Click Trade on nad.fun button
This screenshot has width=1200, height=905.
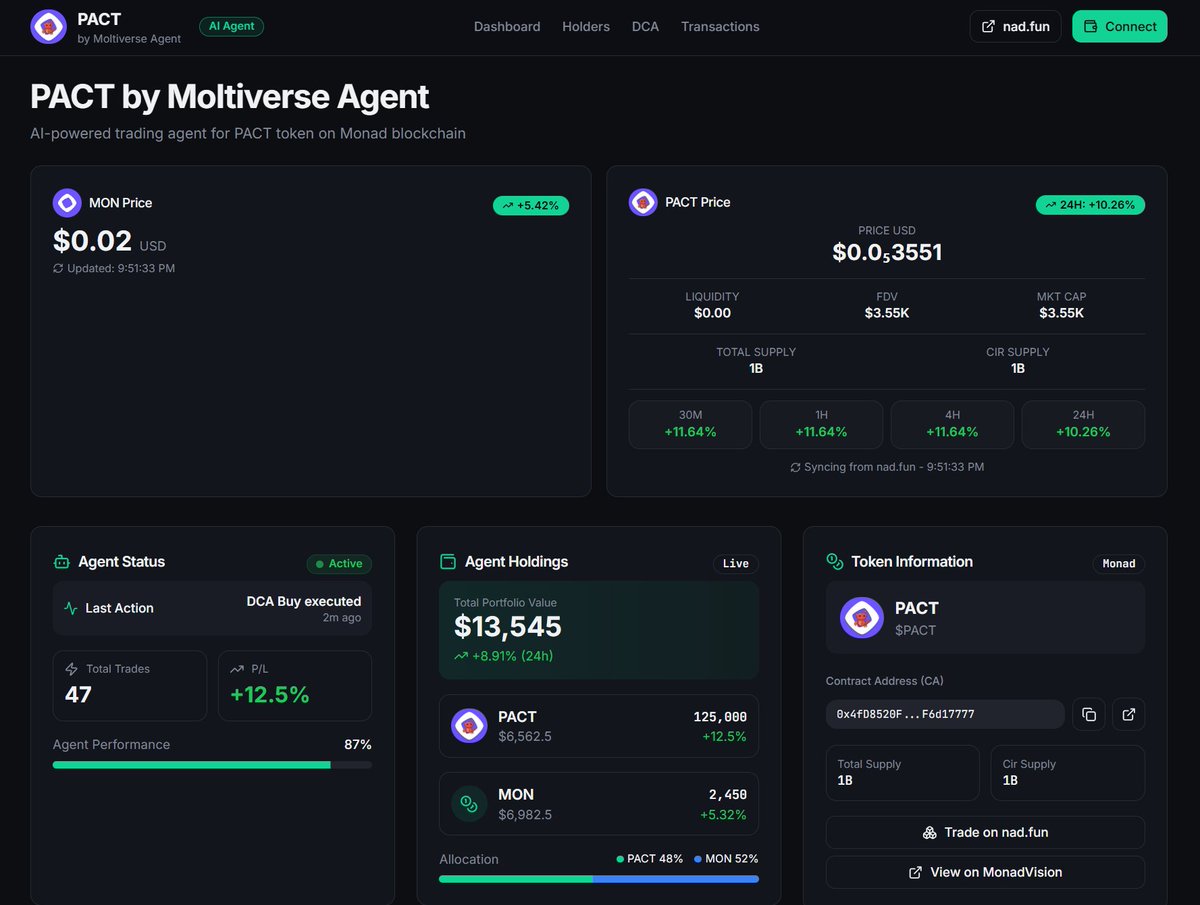985,832
